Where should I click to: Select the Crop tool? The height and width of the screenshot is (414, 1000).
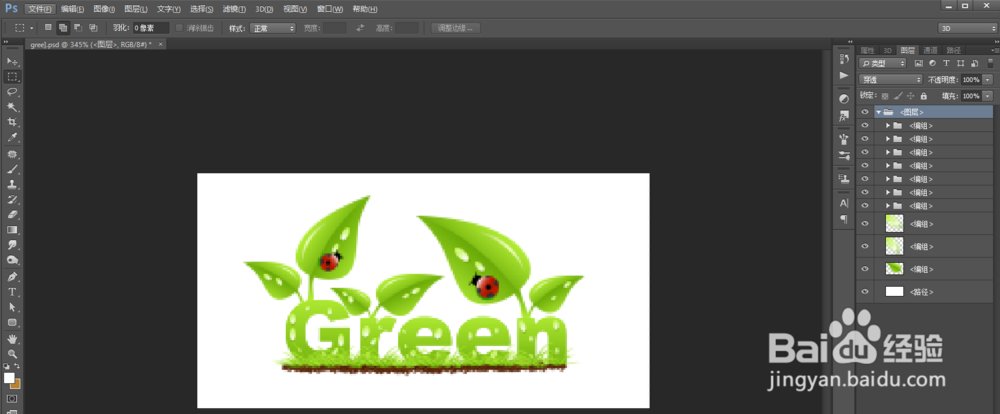(12, 122)
